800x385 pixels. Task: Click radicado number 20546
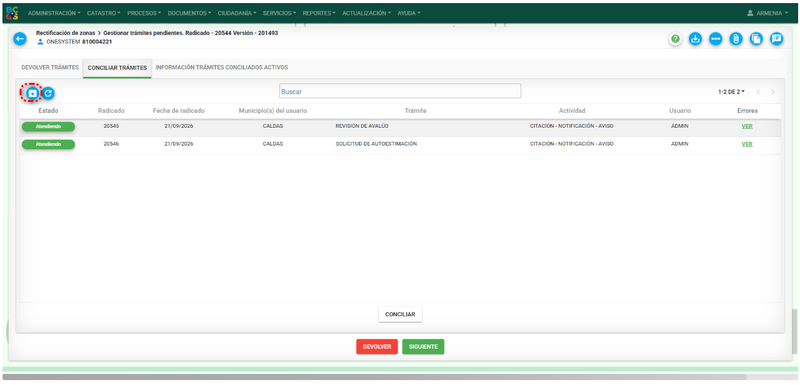pyautogui.click(x=111, y=144)
